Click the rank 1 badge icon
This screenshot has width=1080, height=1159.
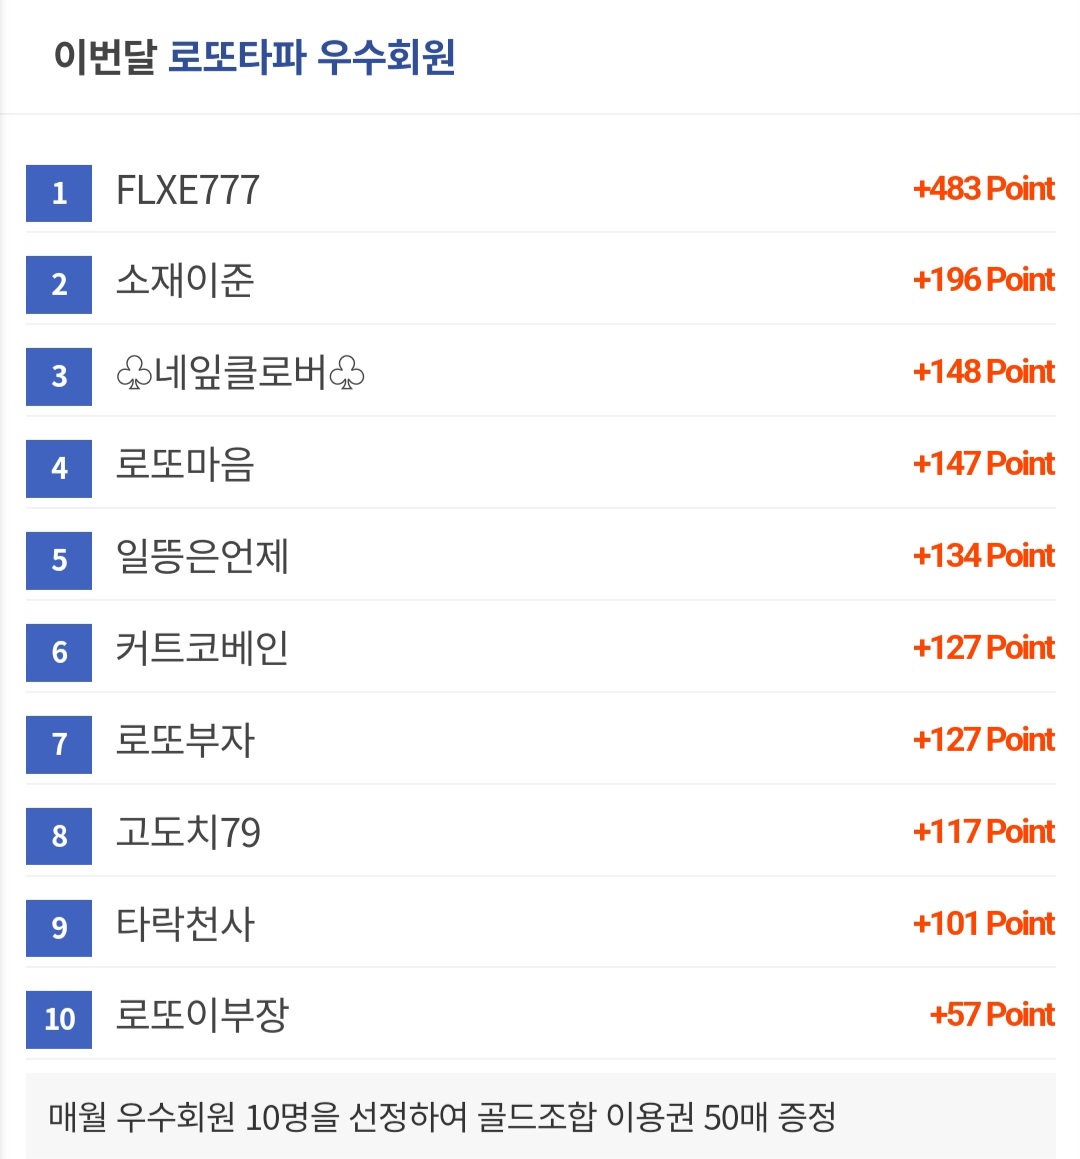[59, 193]
